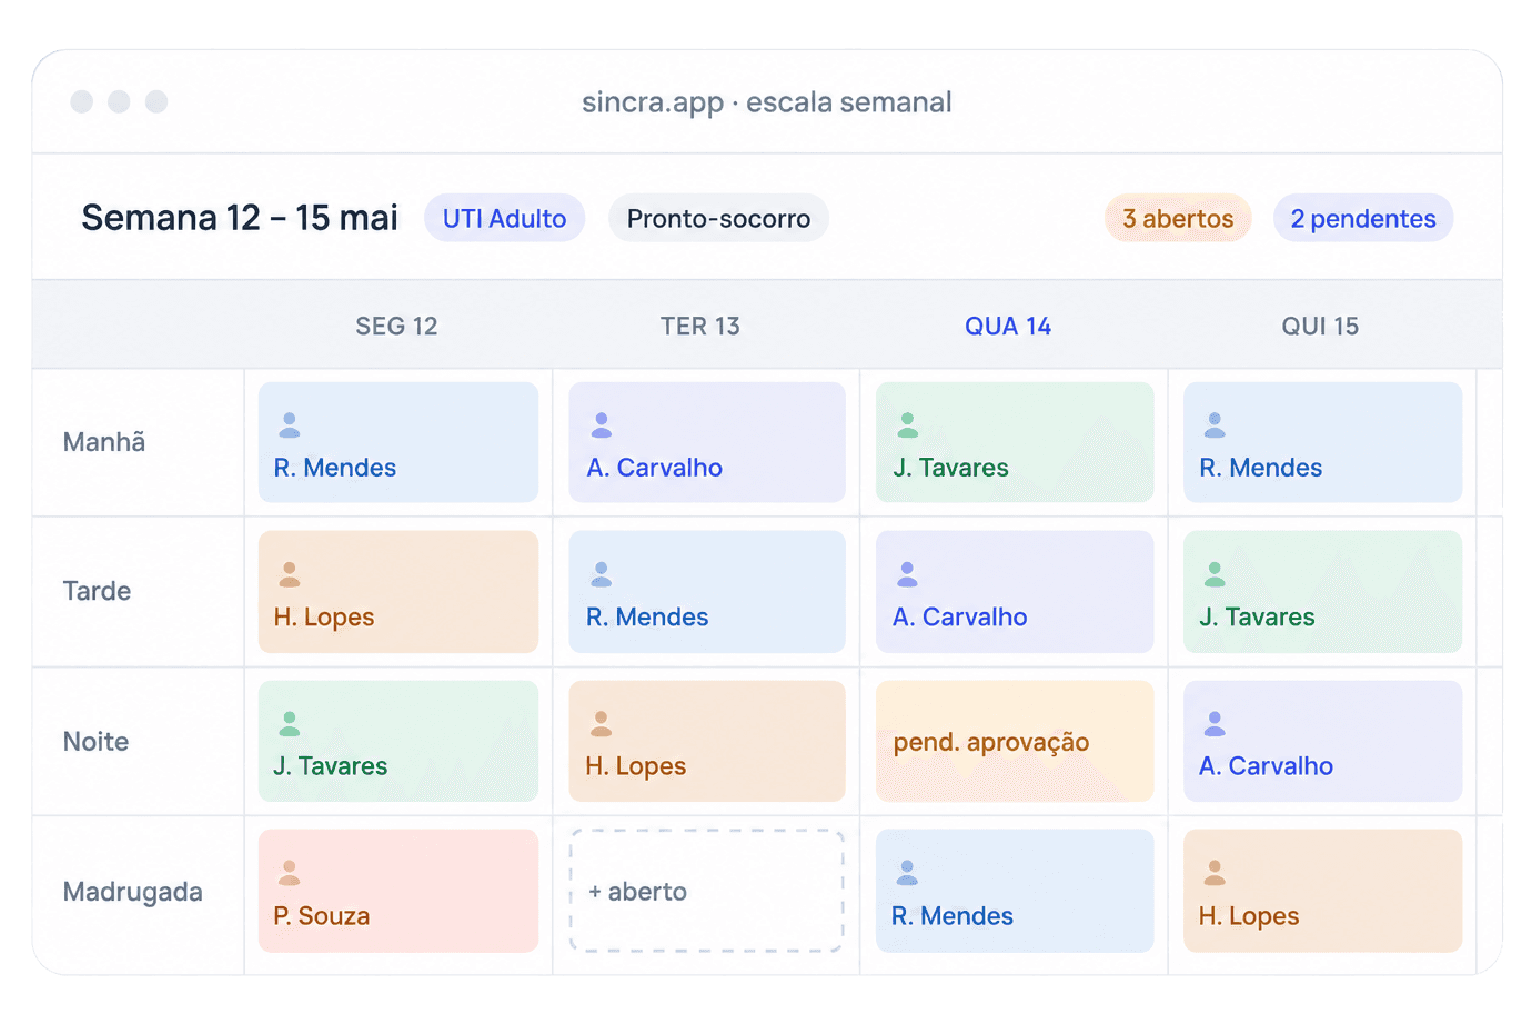Click R. Mendes name in Thursday Manhã
Image resolution: width=1536 pixels, height=1024 pixels.
pos(1260,468)
